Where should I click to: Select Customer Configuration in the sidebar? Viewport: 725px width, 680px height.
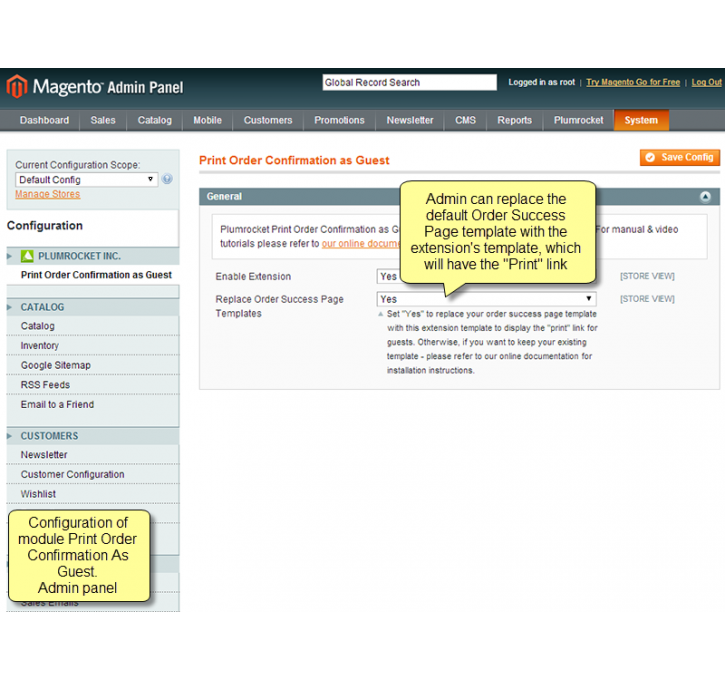tap(73, 474)
